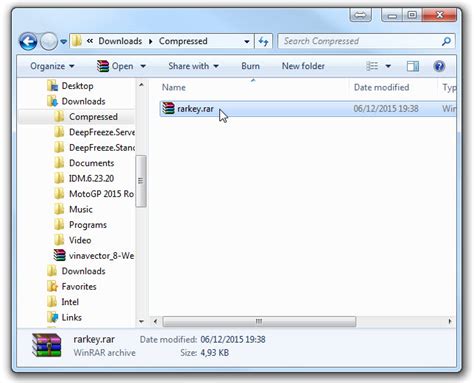This screenshot has height=383, width=474.
Task: Click the navigation pane scroll down arrow
Action: click(141, 321)
